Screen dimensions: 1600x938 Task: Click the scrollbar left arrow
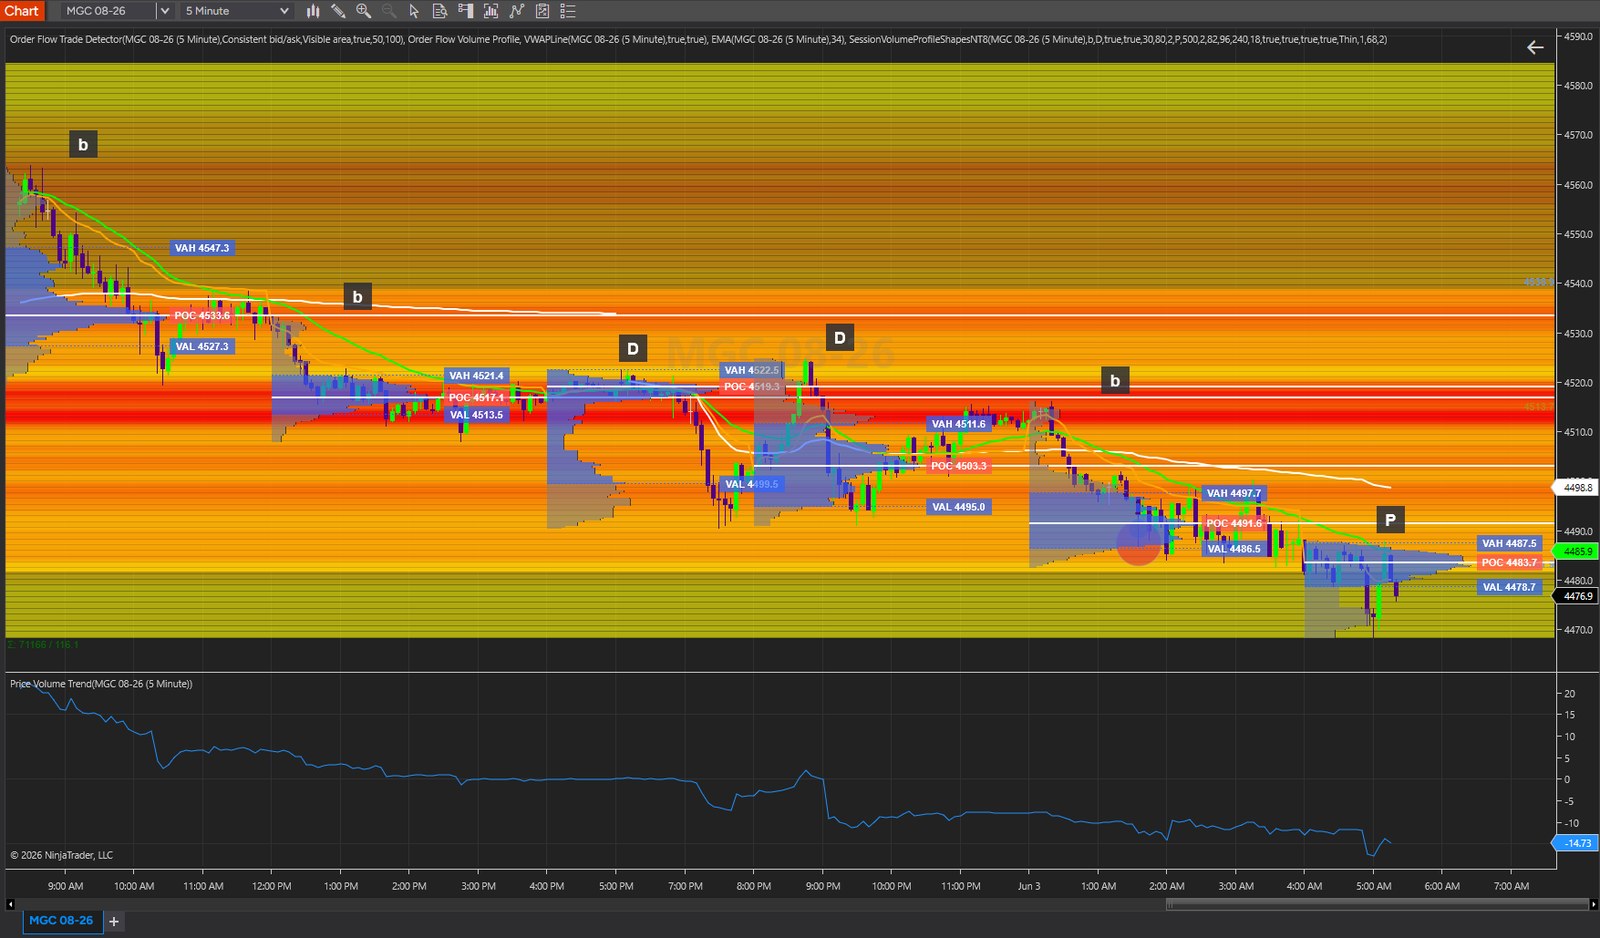coord(10,904)
